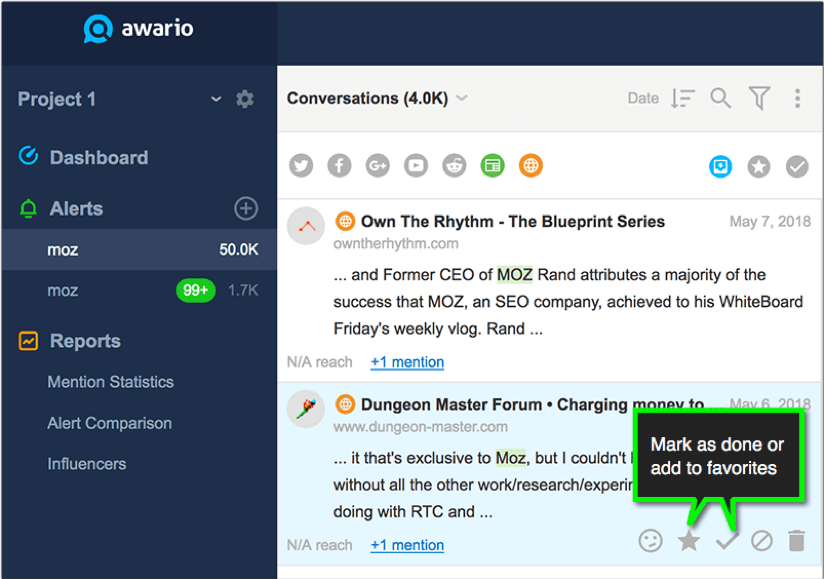This screenshot has height=579, width=824.
Task: Expand the Project 1 dropdown chevron
Action: [216, 99]
